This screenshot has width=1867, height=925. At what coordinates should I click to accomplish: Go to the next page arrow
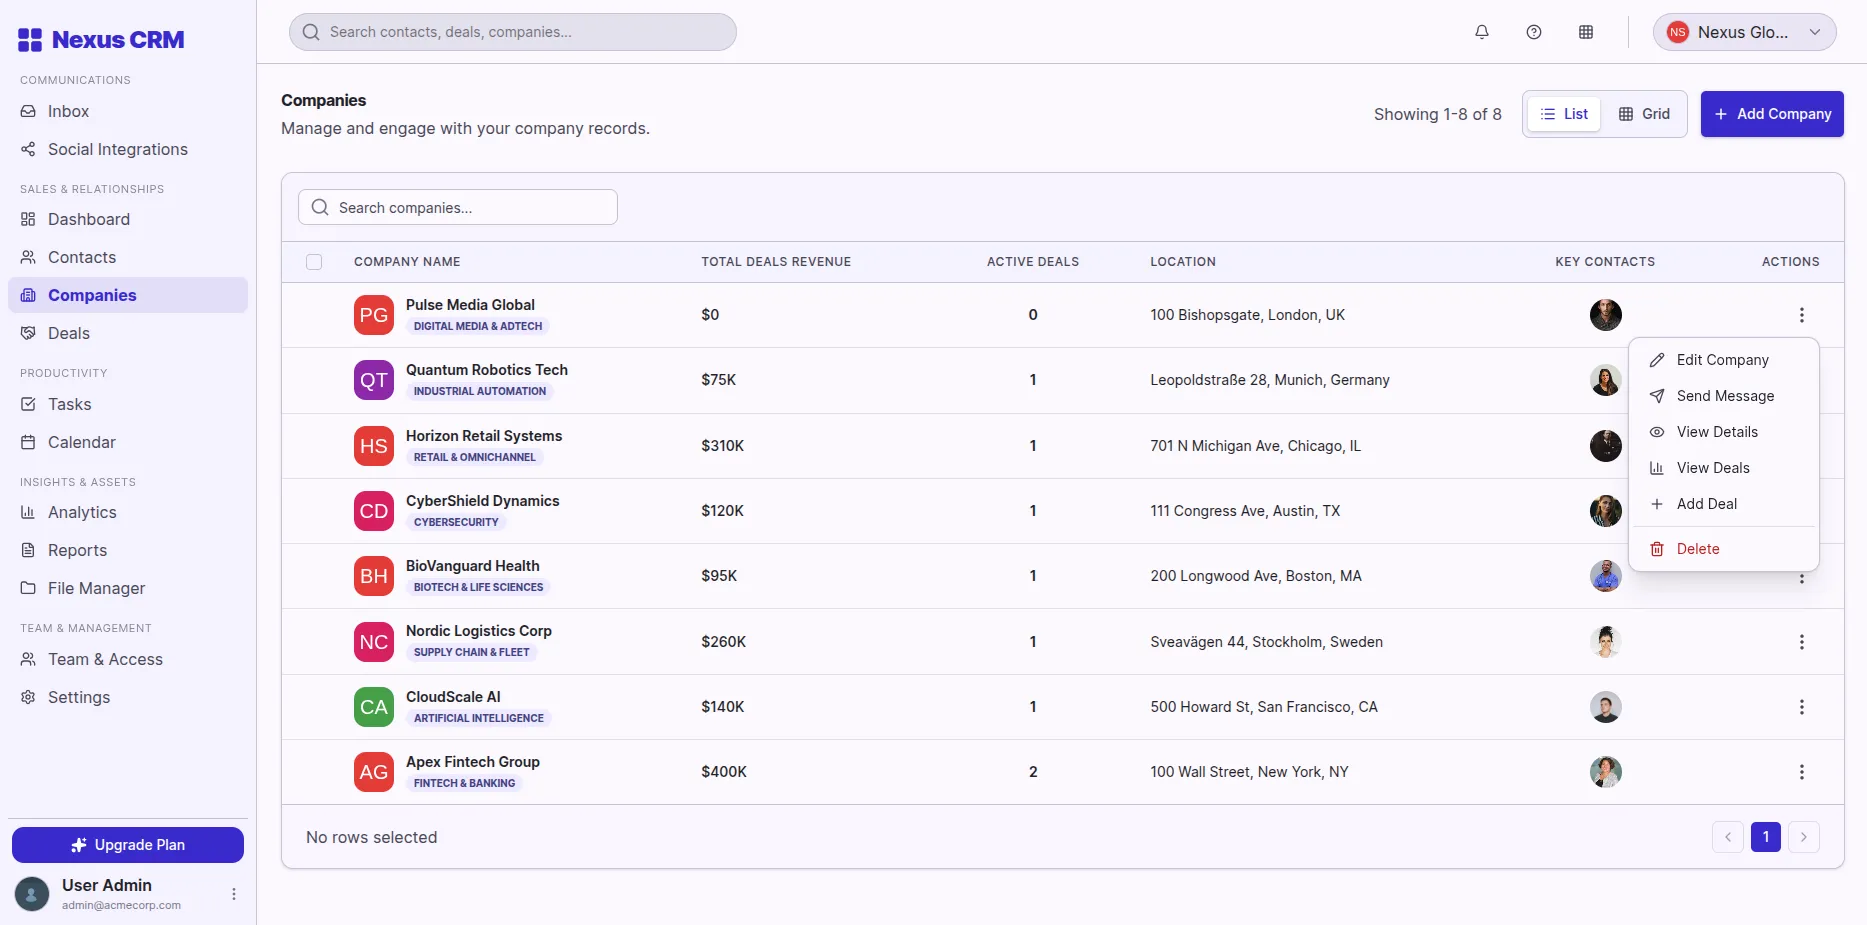[1804, 837]
